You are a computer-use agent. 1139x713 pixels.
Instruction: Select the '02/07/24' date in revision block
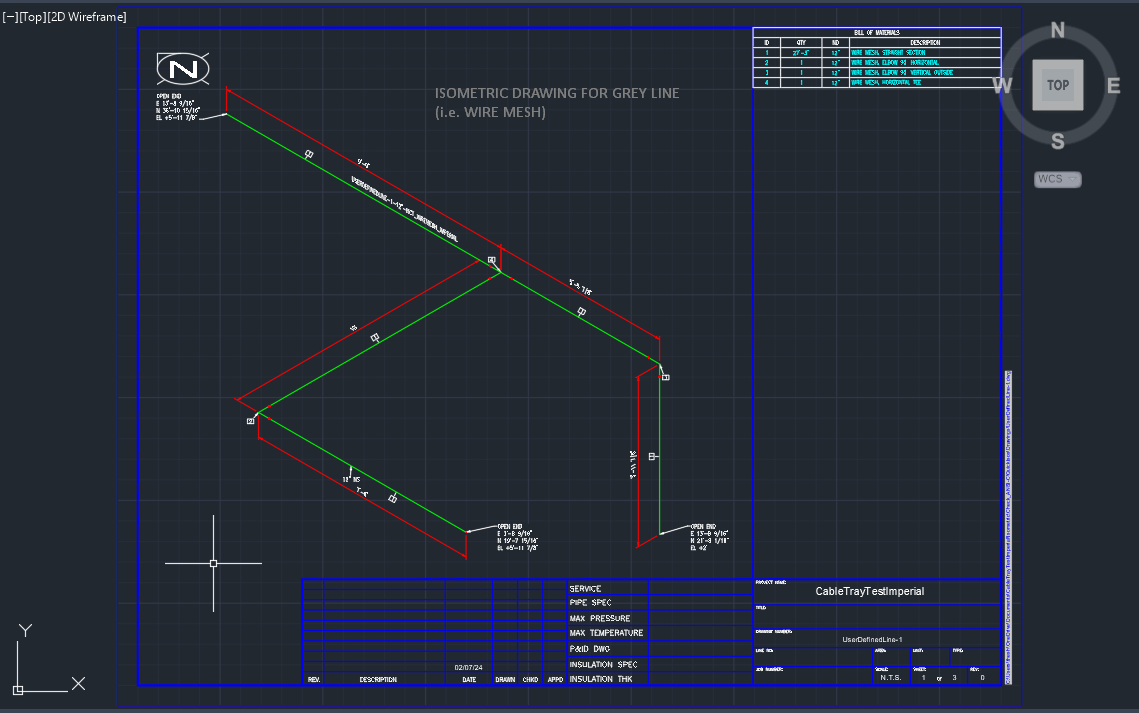coord(469,667)
